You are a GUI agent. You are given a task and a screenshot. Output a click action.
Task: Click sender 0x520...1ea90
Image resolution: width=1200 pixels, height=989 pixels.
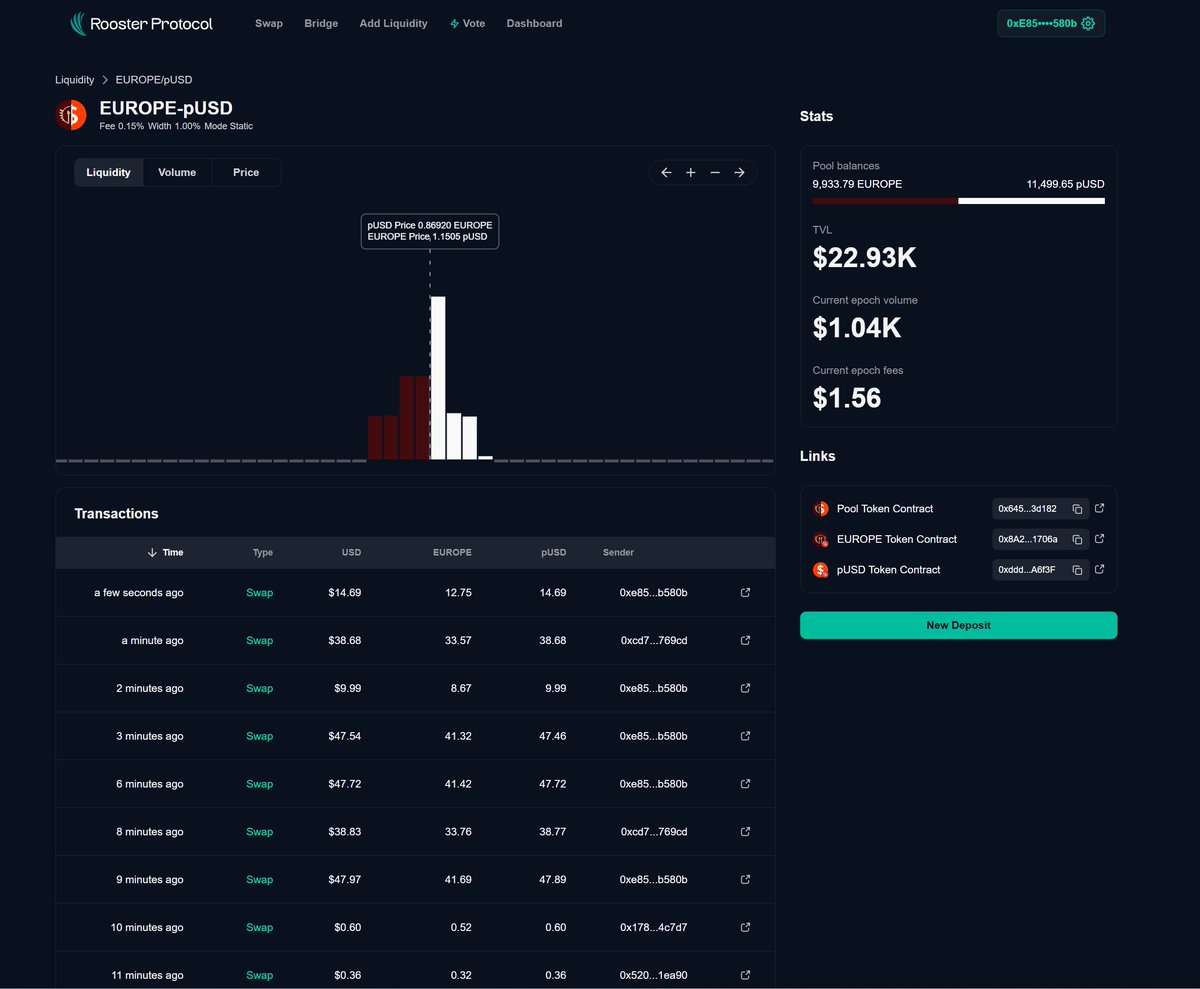click(654, 975)
